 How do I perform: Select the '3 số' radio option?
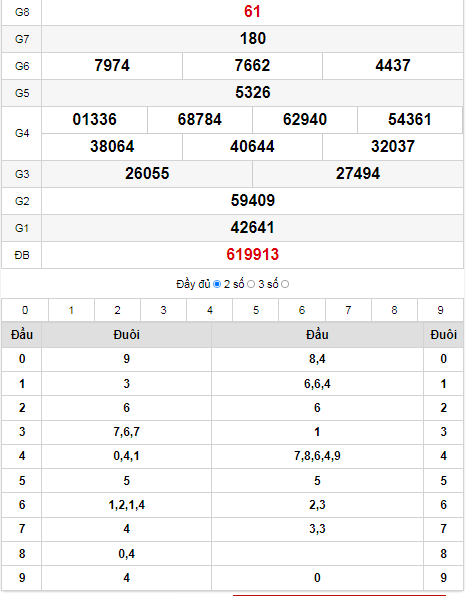pyautogui.click(x=285, y=284)
